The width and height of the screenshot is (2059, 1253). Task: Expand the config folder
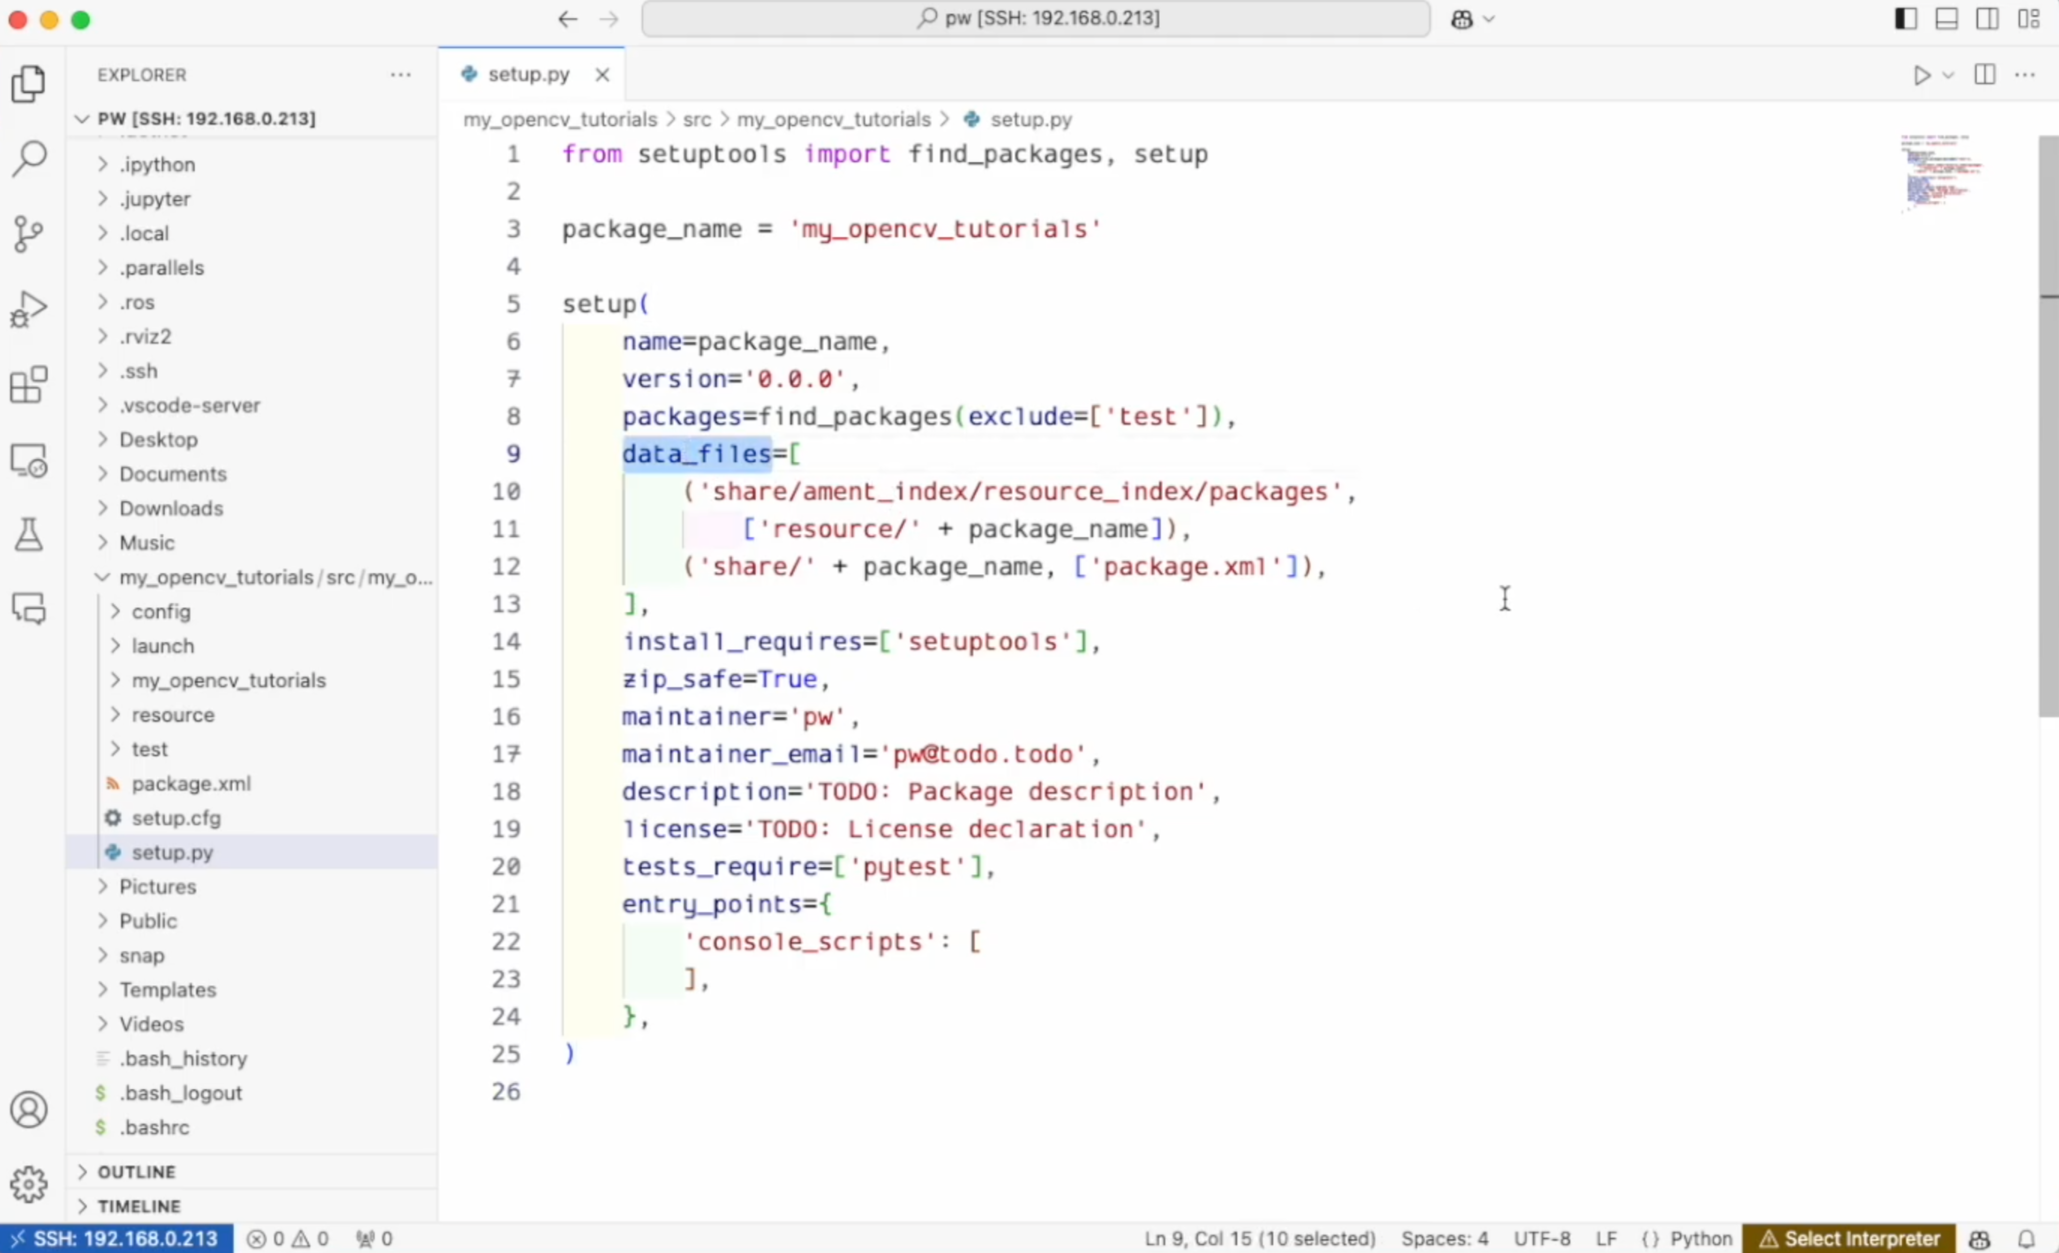(x=160, y=611)
